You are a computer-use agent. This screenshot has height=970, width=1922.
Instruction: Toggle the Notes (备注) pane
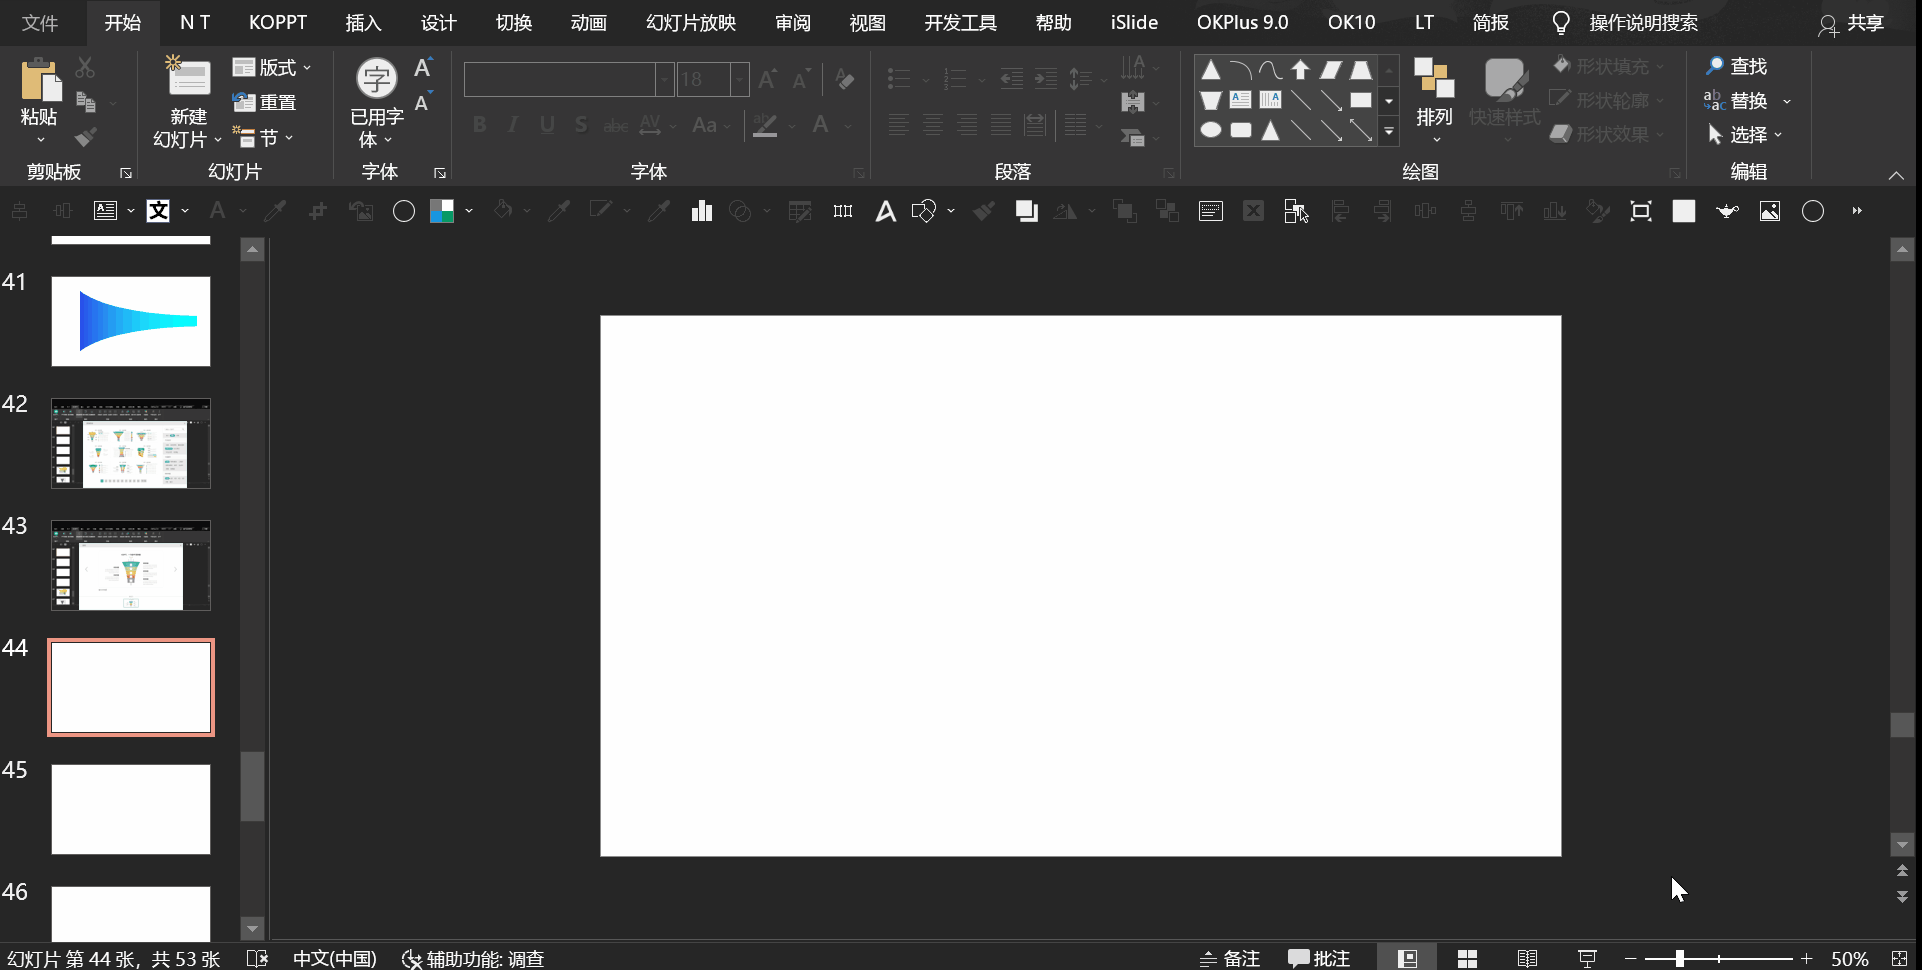[x=1230, y=958]
